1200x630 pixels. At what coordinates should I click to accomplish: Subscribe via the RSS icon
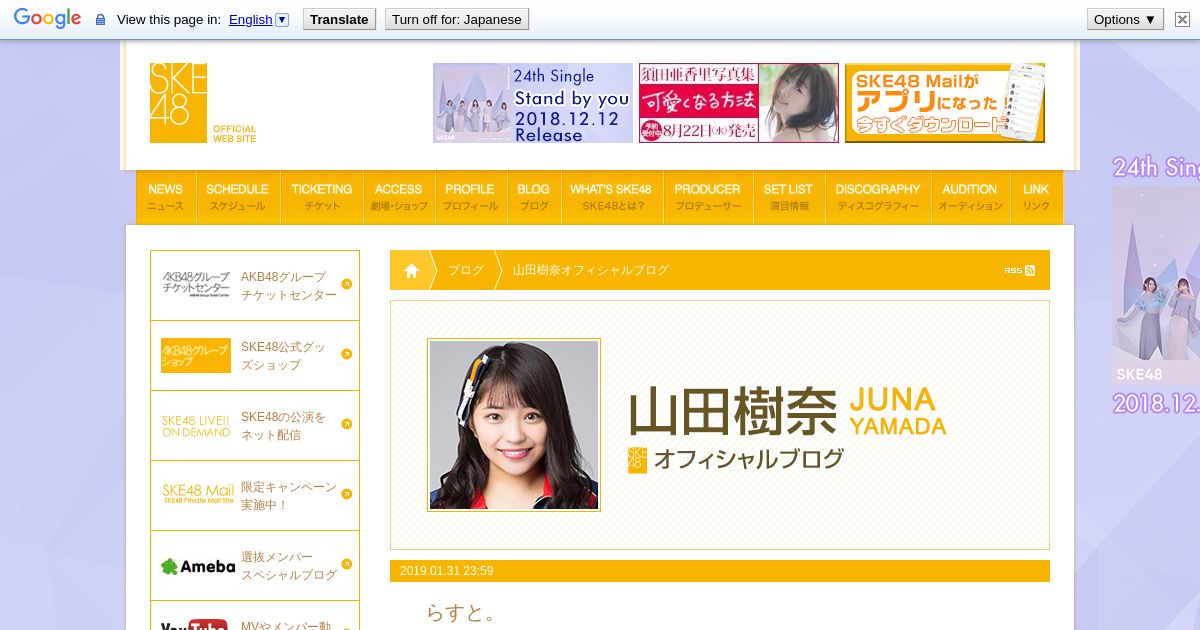tap(1020, 270)
